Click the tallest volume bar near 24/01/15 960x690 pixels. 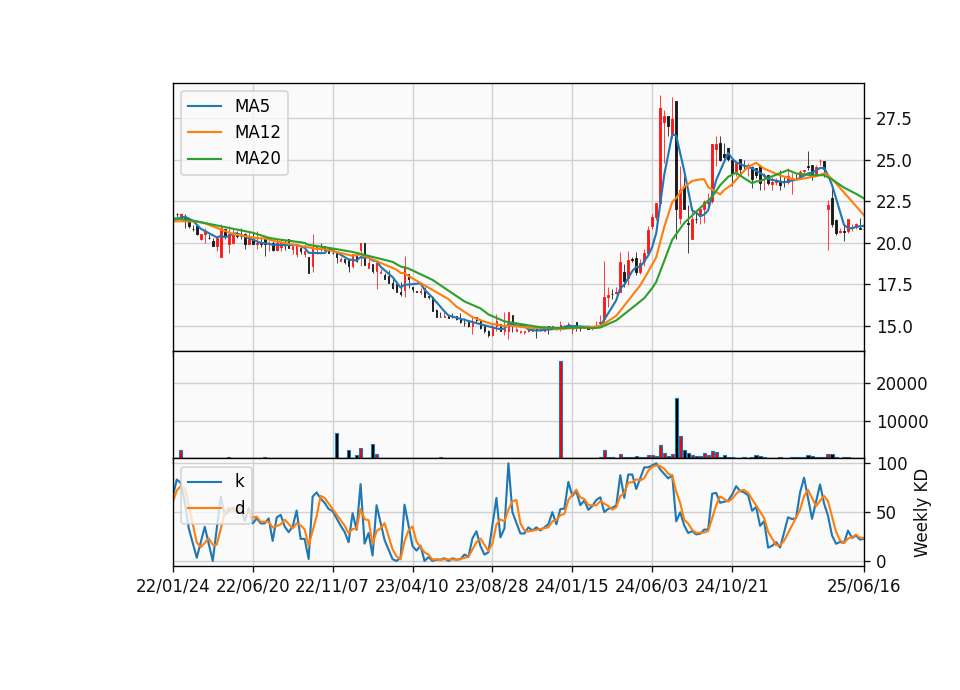tap(561, 410)
